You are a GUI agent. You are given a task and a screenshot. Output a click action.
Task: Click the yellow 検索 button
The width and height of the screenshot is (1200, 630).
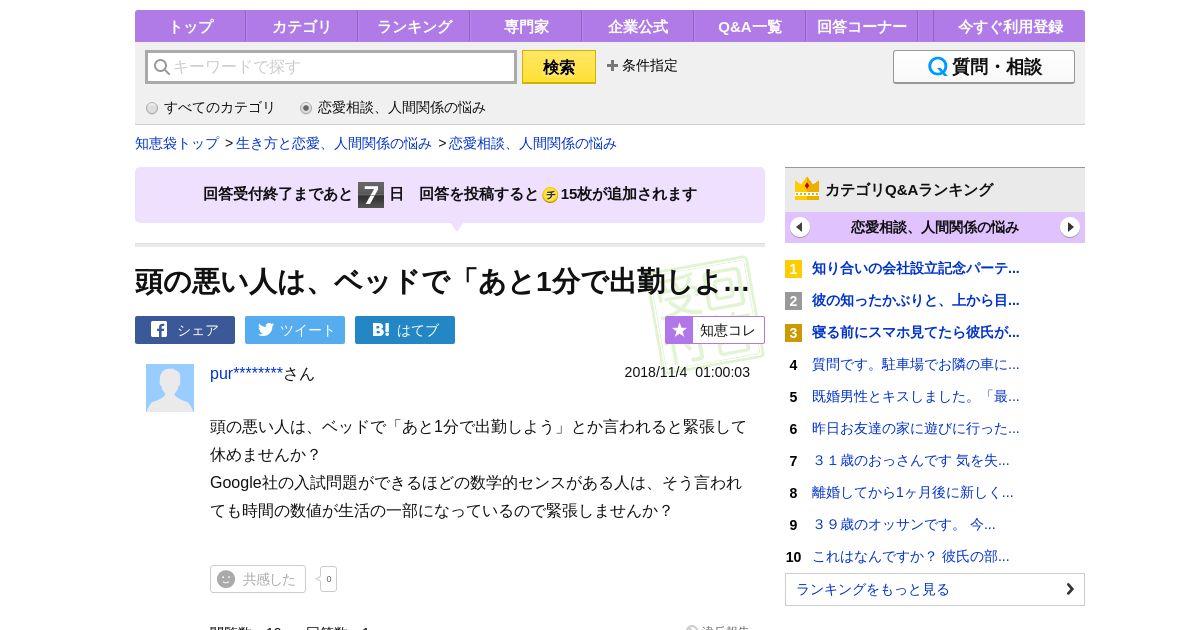(558, 67)
